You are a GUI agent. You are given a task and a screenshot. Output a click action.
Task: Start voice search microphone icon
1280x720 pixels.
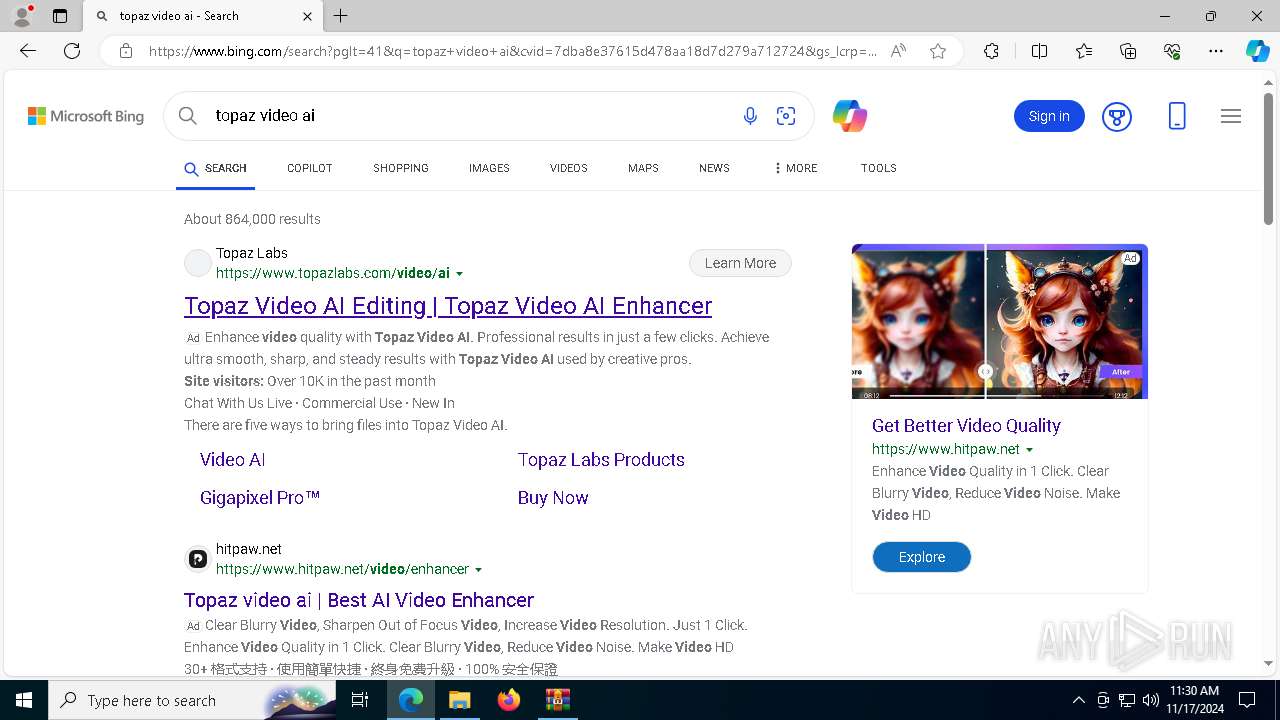[x=750, y=116]
